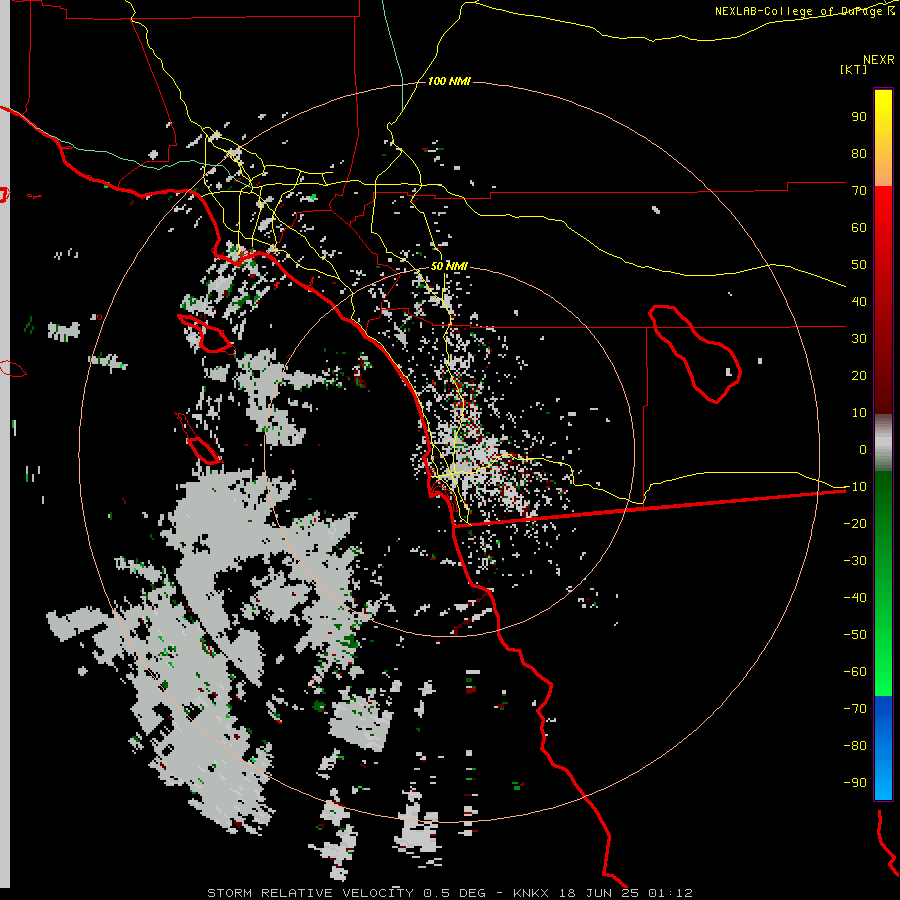
Task: Pick the bright green segment near -60
Action: [x=883, y=674]
